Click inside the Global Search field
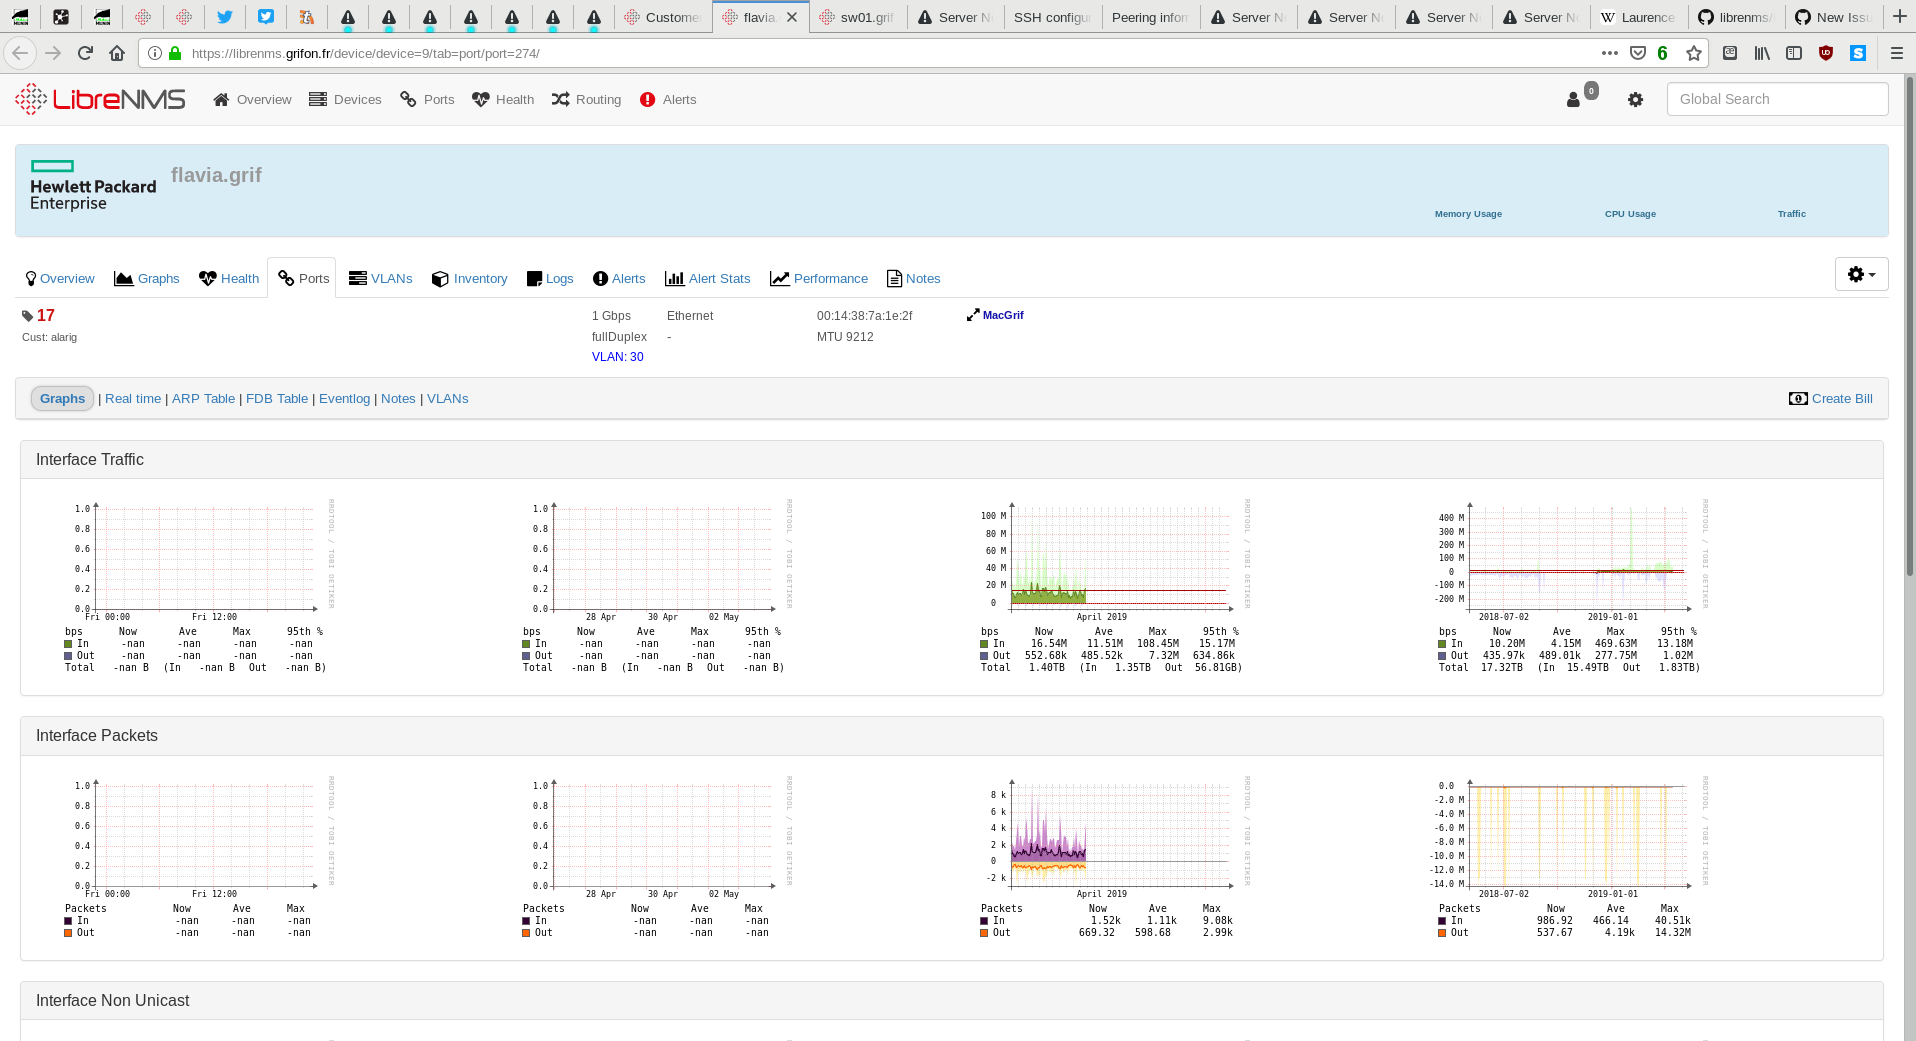The image size is (1916, 1041). 1777,99
